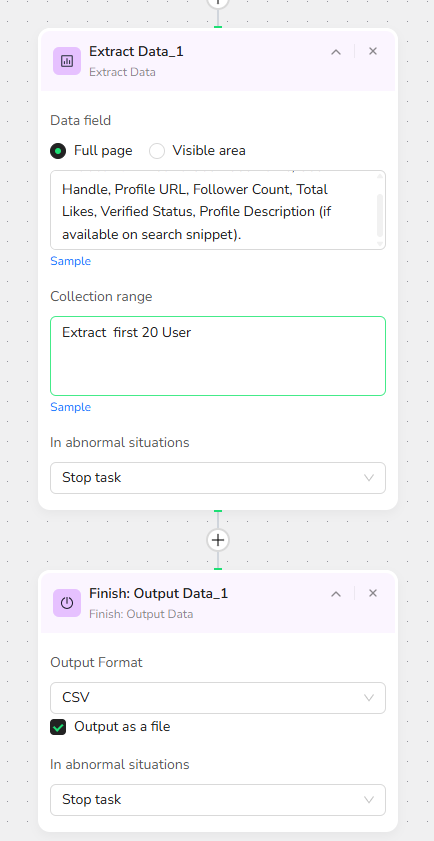Click the Data field text area scrollbar
Viewport: 434px width, 841px height.
tap(380, 215)
